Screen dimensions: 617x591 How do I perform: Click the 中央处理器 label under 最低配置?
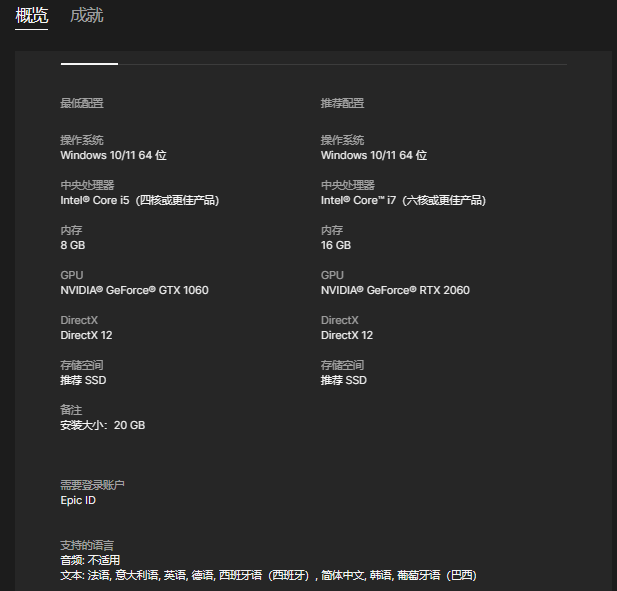point(87,185)
